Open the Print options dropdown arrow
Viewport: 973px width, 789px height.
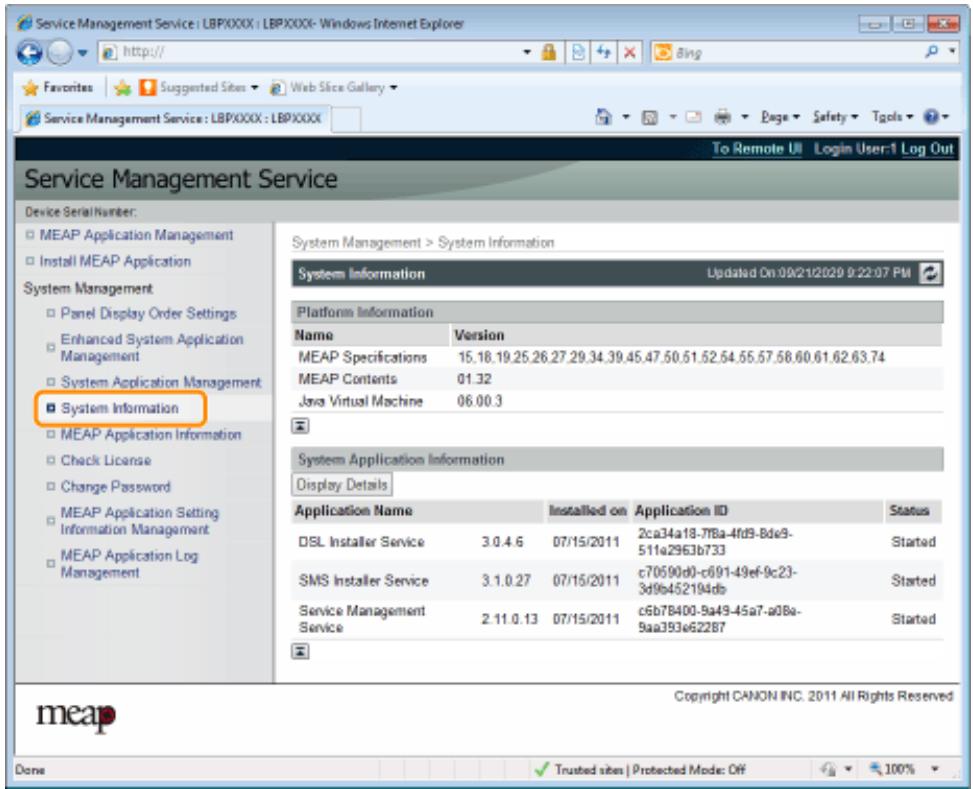[745, 117]
